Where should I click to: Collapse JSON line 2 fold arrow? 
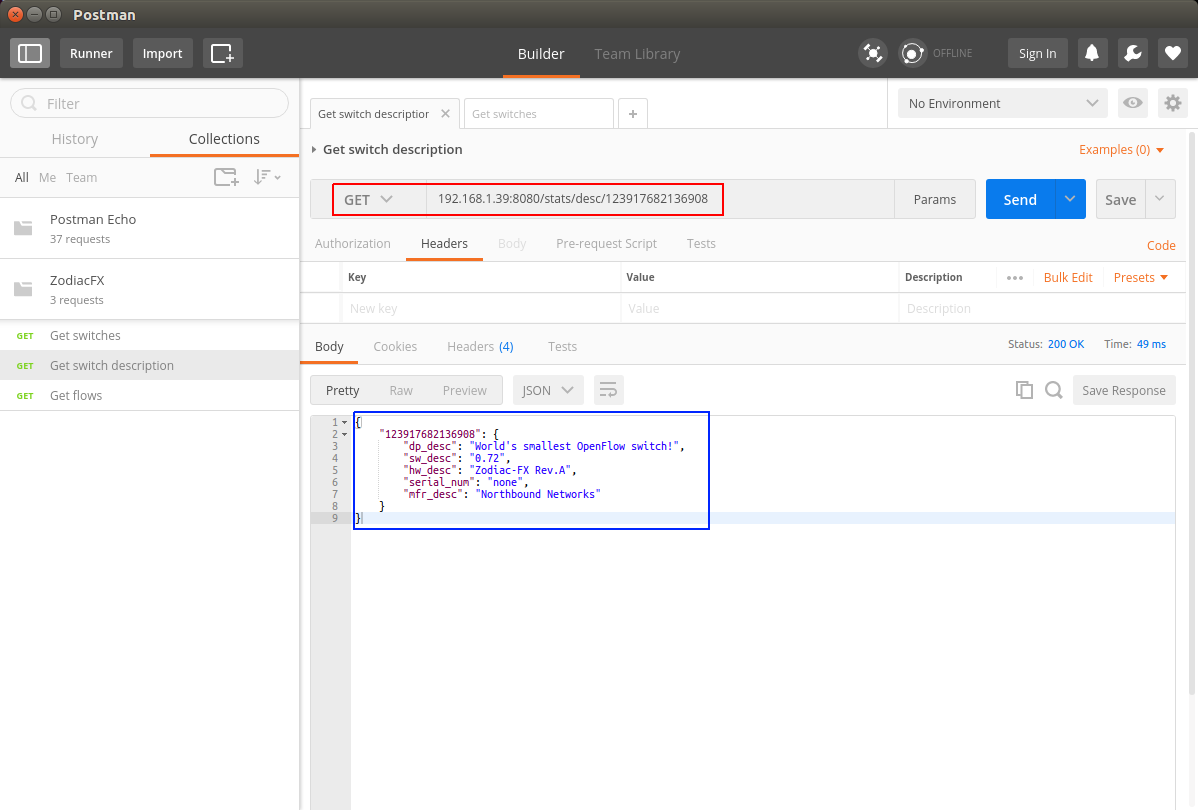345,434
